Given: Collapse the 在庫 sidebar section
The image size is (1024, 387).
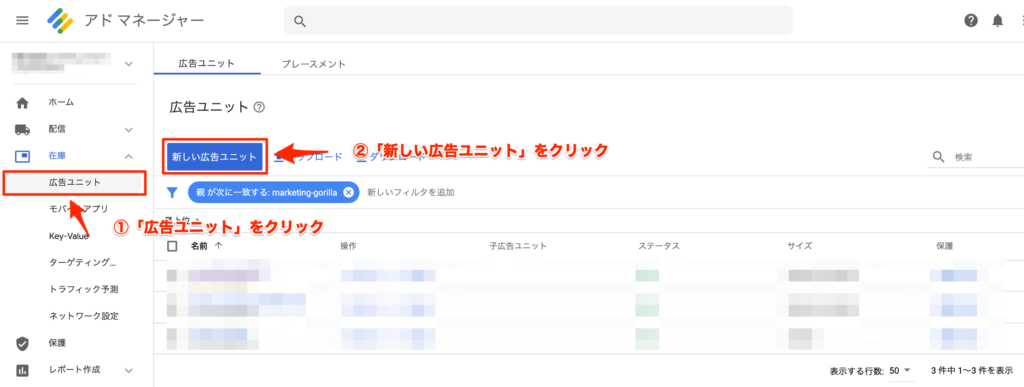Looking at the screenshot, I should point(129,156).
